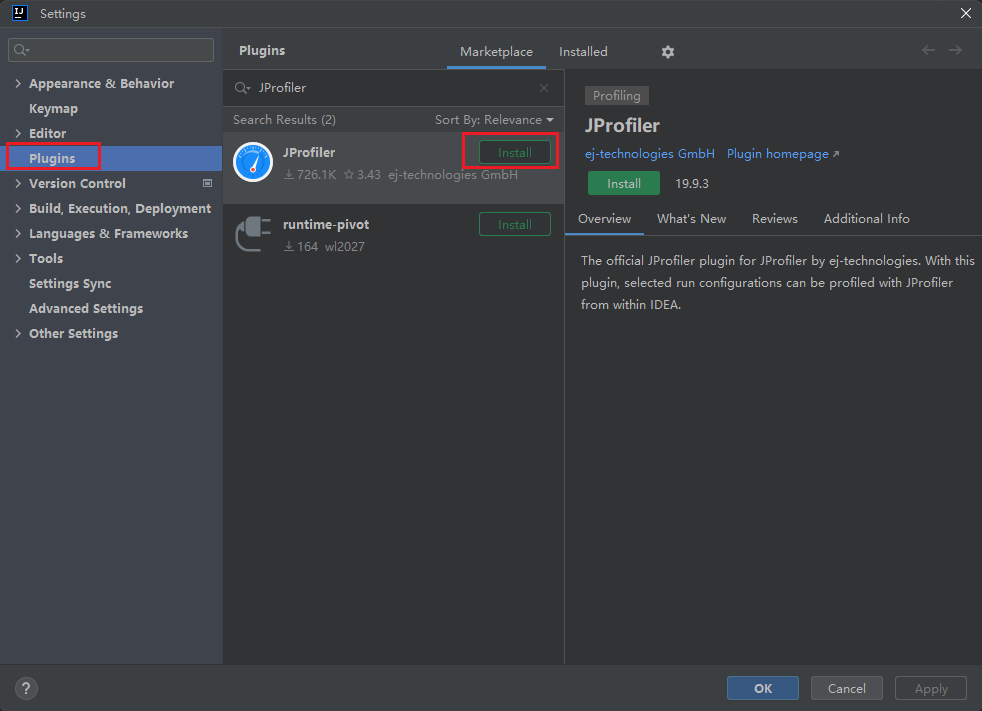Click the 19.9.3 version number

[x=692, y=184]
